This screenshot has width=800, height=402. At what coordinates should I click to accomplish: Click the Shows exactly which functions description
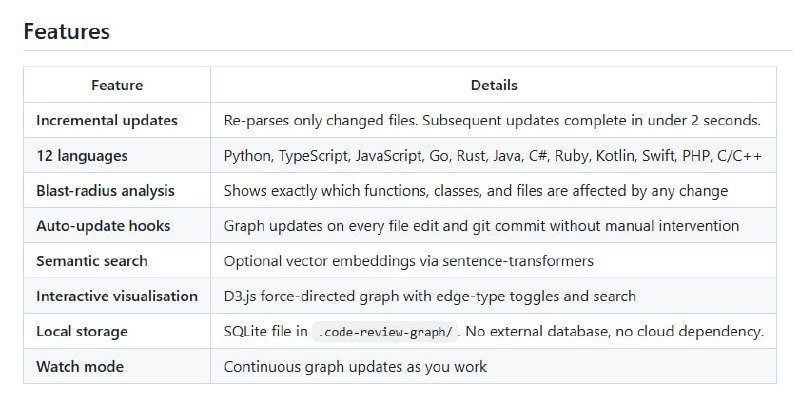tap(475, 190)
